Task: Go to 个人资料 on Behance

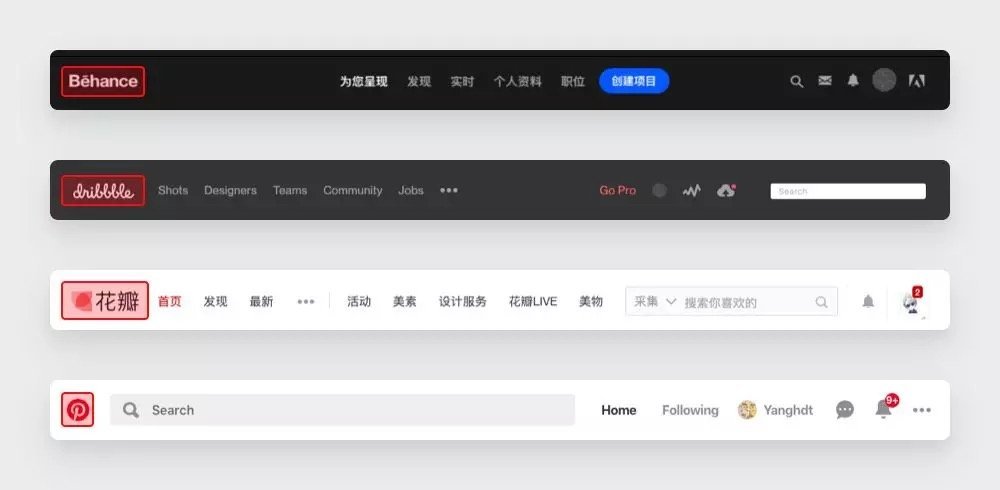Action: (517, 82)
